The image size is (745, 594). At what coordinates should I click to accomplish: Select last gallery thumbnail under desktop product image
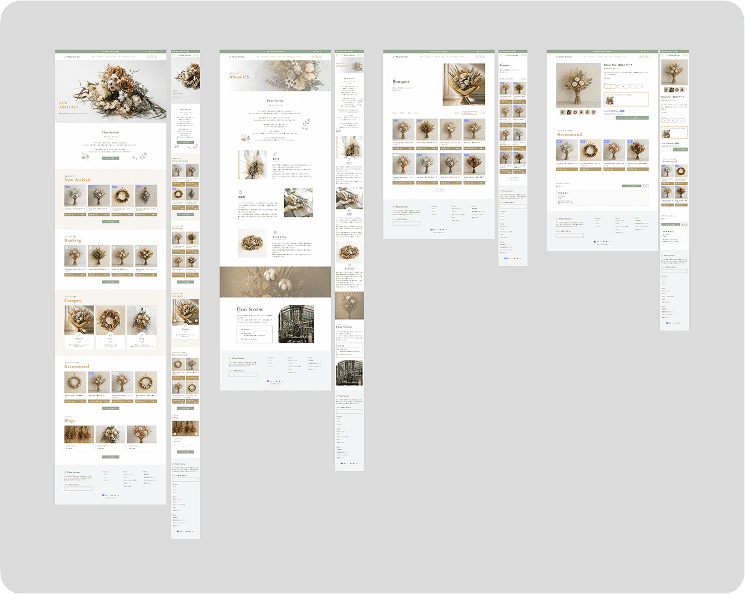[x=593, y=112]
